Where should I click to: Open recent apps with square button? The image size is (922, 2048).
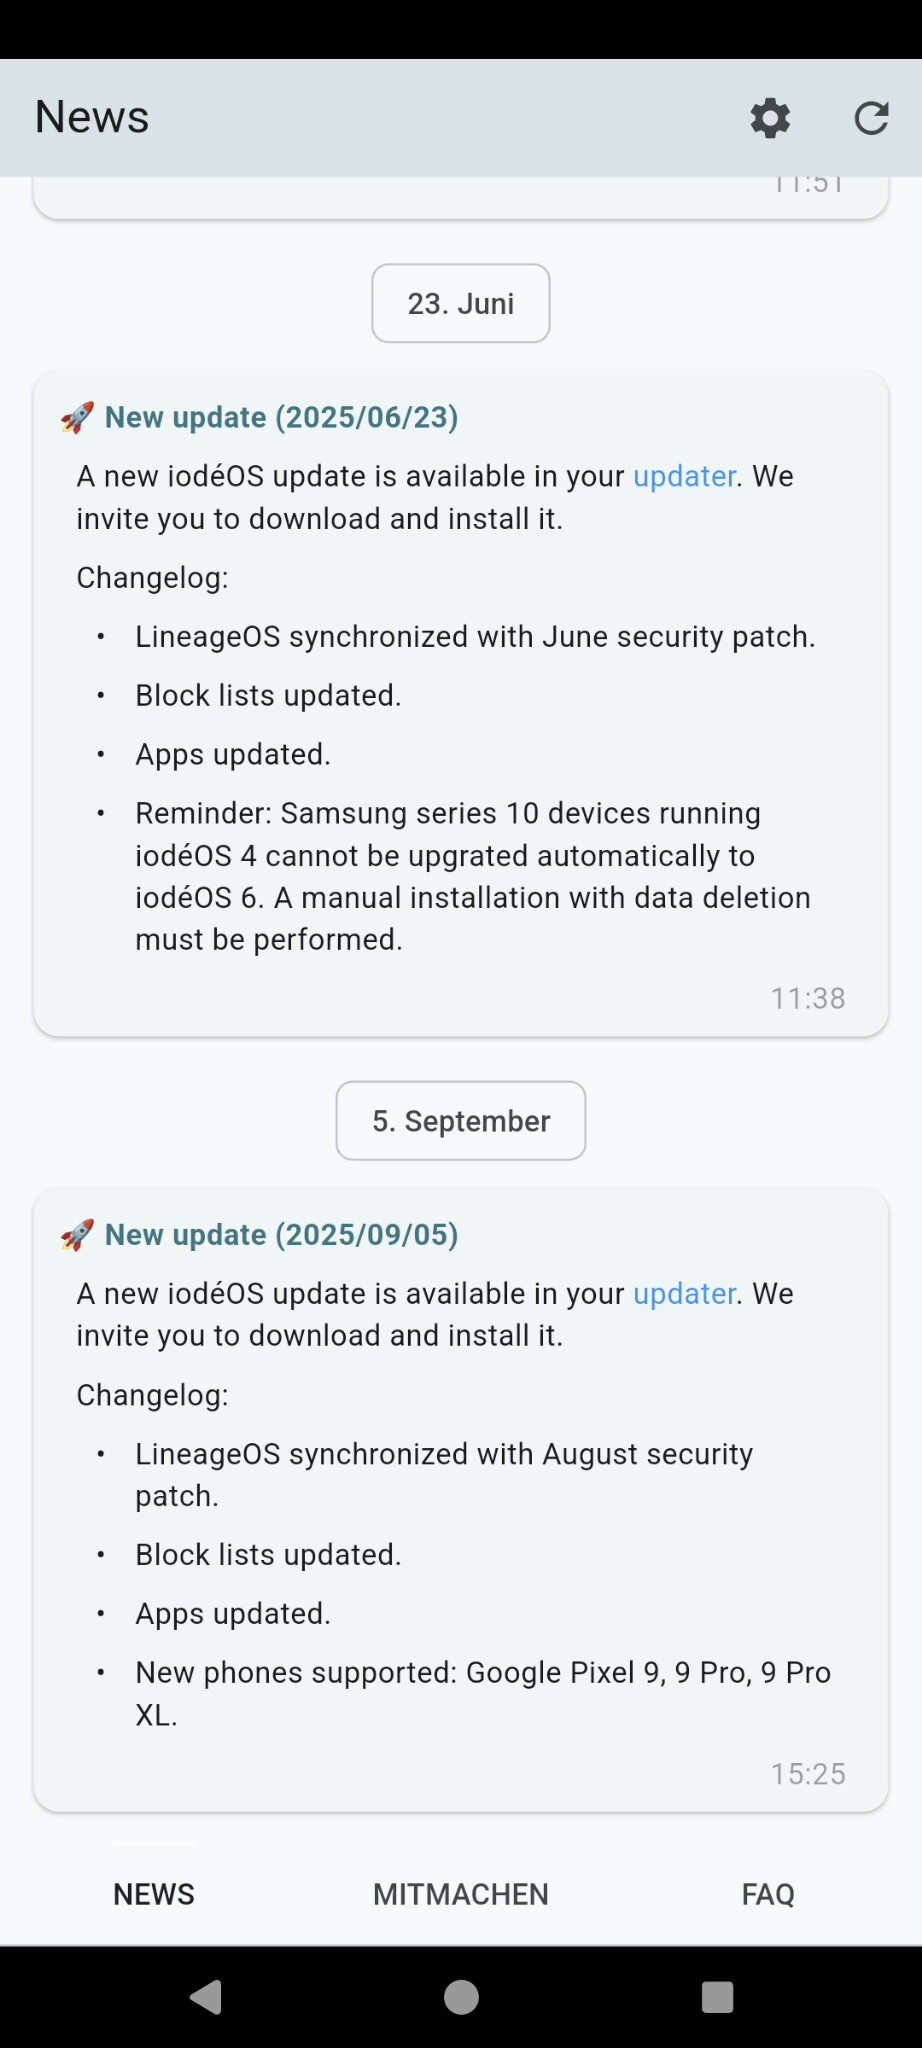click(x=717, y=1997)
